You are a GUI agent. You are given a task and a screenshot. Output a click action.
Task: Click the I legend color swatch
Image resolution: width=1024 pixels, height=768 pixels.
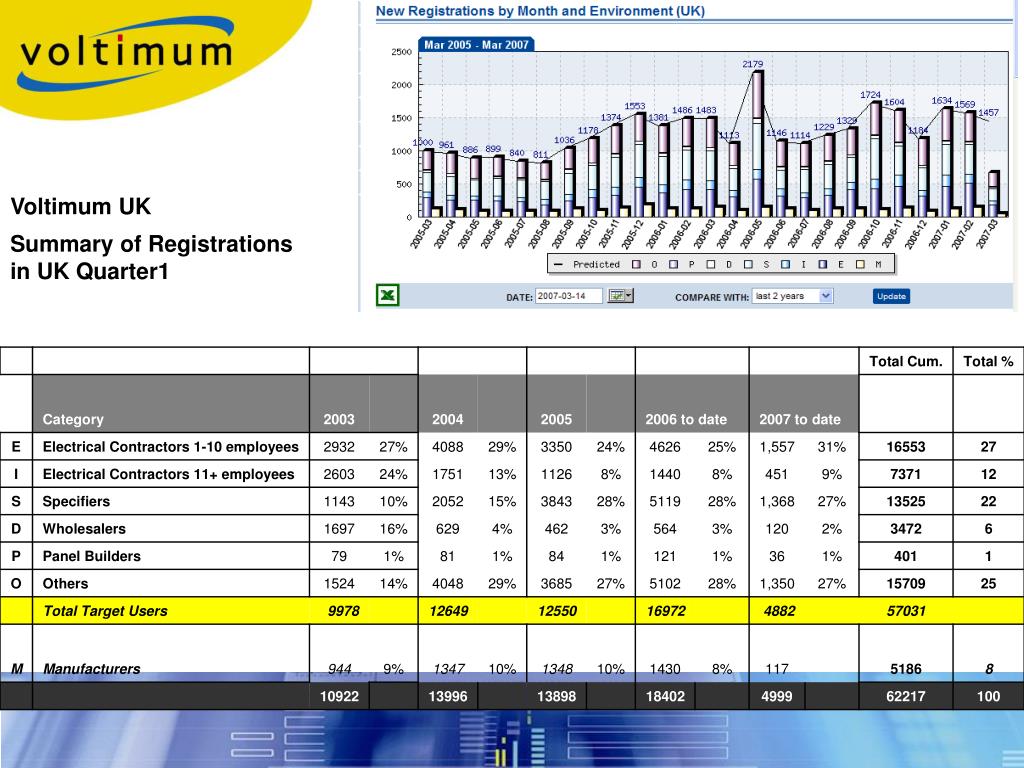(786, 264)
